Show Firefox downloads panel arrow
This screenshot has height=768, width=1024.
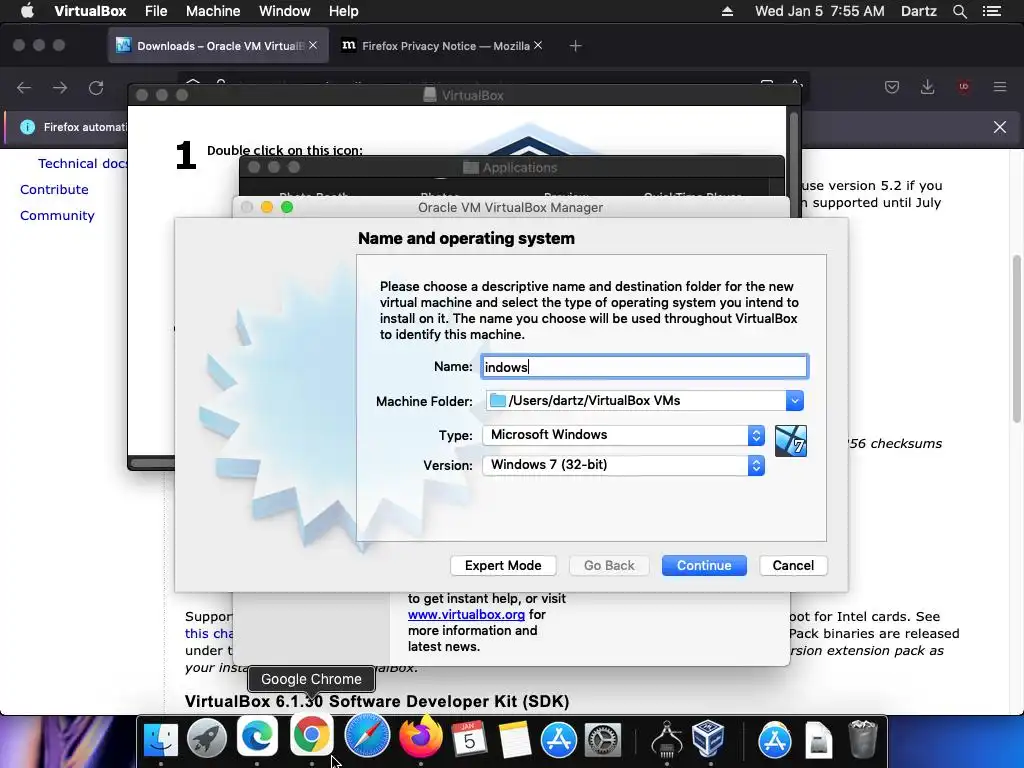click(x=927, y=87)
